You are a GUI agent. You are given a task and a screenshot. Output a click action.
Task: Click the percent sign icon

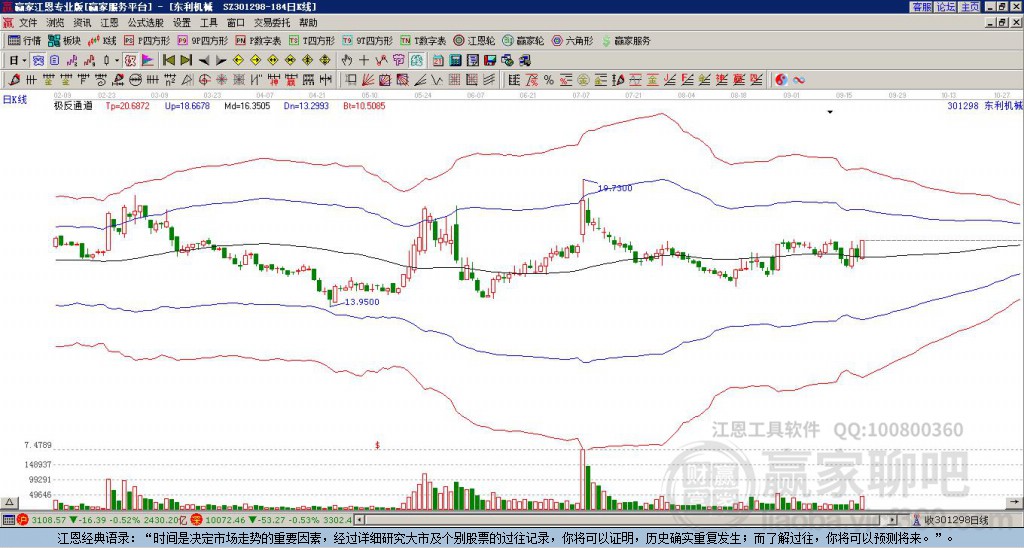pyautogui.click(x=549, y=80)
